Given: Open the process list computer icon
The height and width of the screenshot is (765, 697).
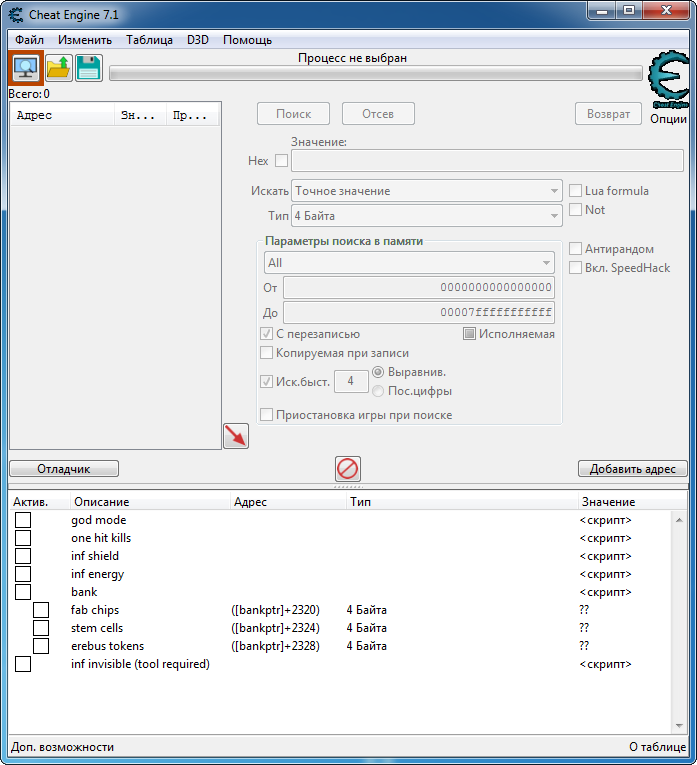Looking at the screenshot, I should point(26,68).
